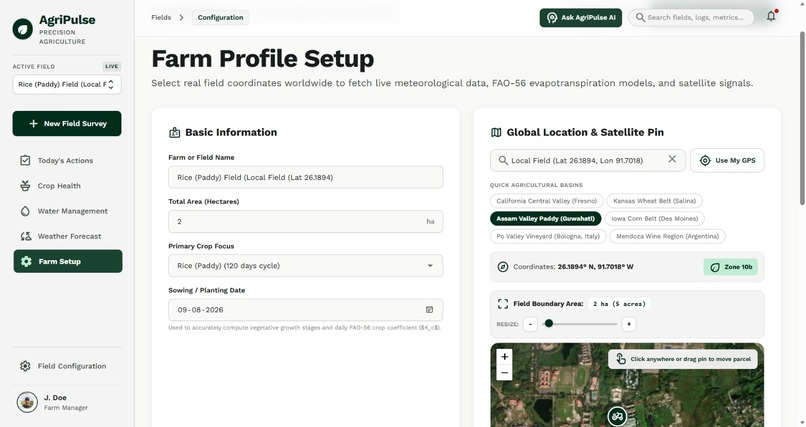
Task: Decrease field boundary with minus button
Action: [530, 324]
